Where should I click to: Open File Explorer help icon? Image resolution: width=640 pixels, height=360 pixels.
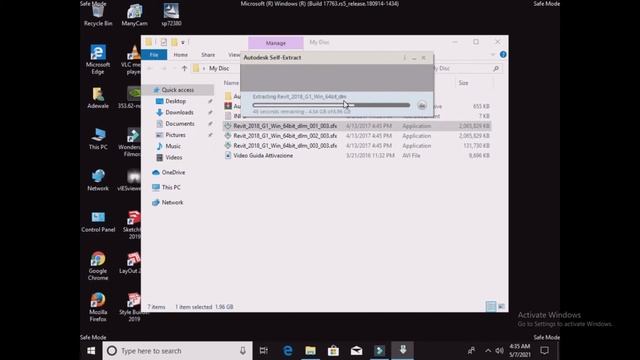point(503,55)
